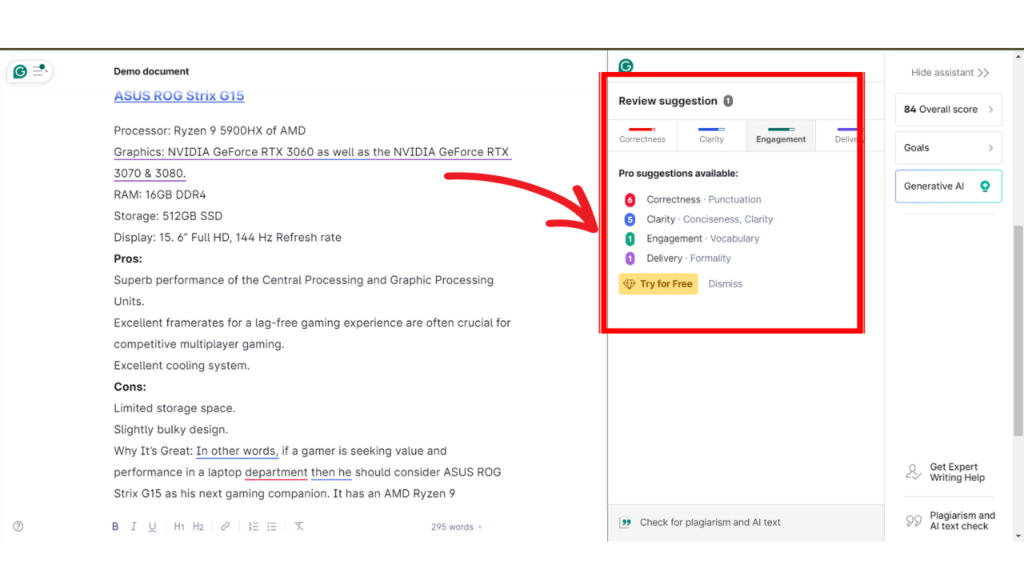Screen dimensions: 1024x576
Task: Switch to the Clarity tab
Action: point(711,135)
